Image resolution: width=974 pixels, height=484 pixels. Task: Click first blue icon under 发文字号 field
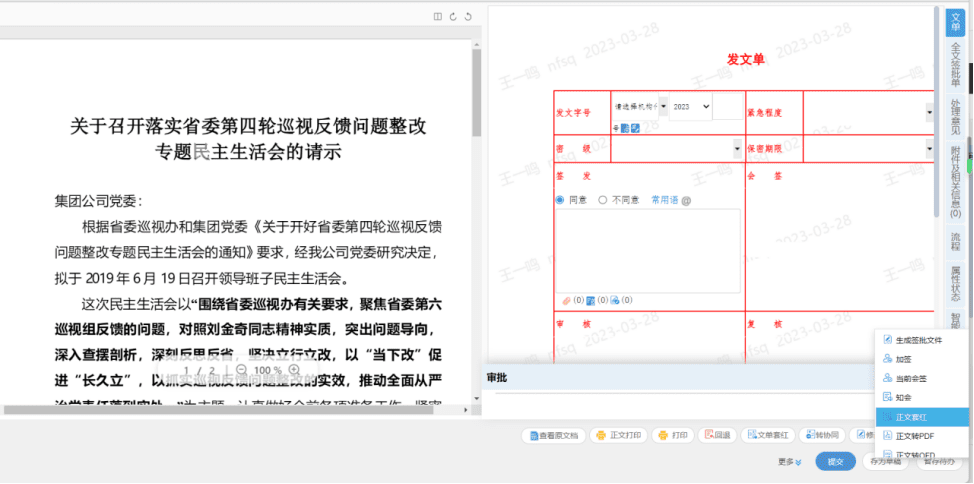(625, 128)
